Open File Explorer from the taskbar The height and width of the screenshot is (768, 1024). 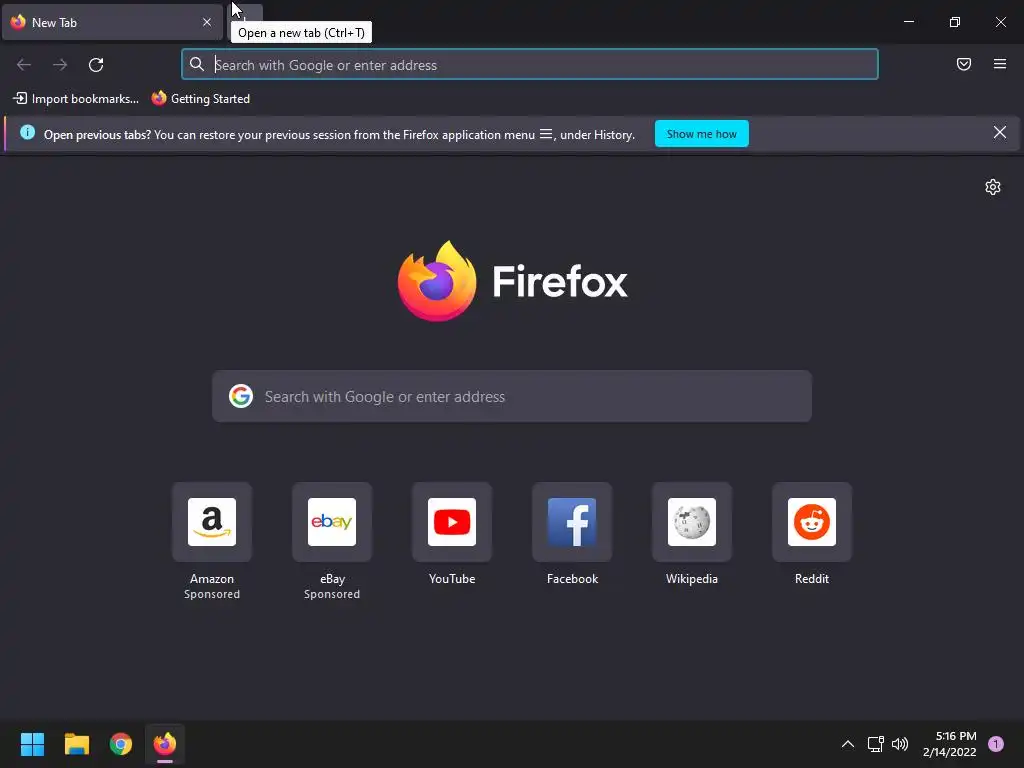point(76,744)
